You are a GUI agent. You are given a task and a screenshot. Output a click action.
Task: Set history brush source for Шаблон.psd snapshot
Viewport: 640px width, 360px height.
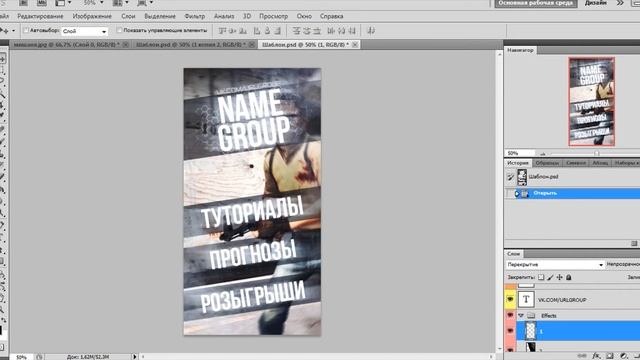pyautogui.click(x=510, y=177)
